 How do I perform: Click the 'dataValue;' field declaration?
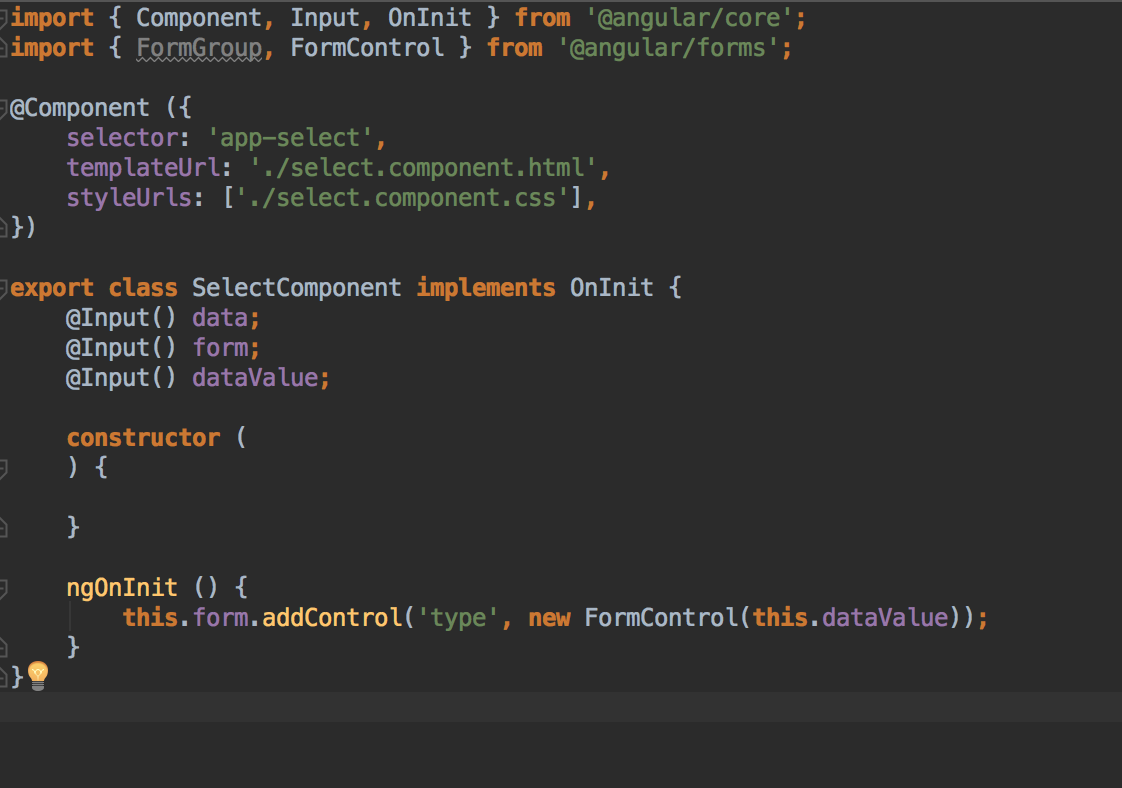261,378
